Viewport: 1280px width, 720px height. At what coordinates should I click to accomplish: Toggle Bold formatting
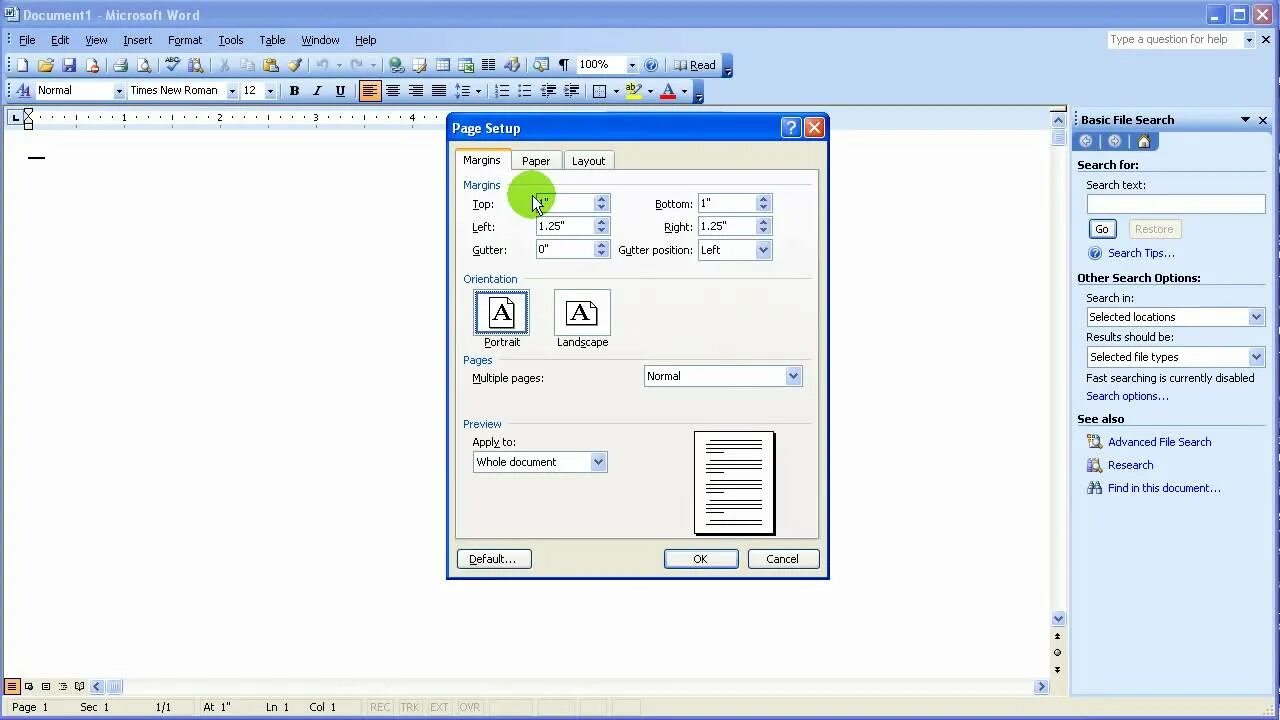[294, 91]
